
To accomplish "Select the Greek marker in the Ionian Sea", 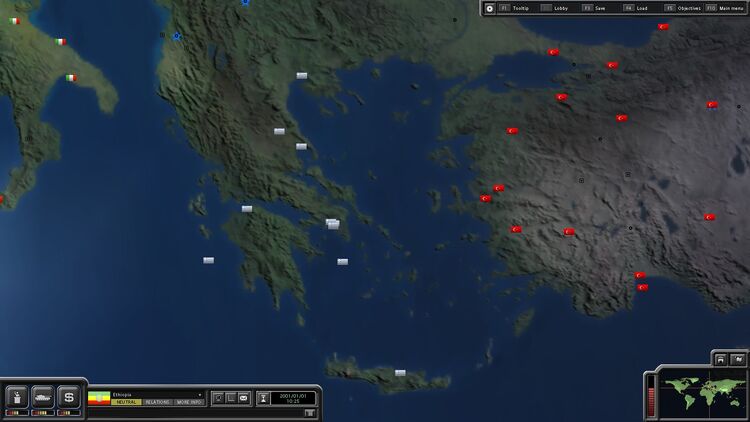I will point(209,260).
